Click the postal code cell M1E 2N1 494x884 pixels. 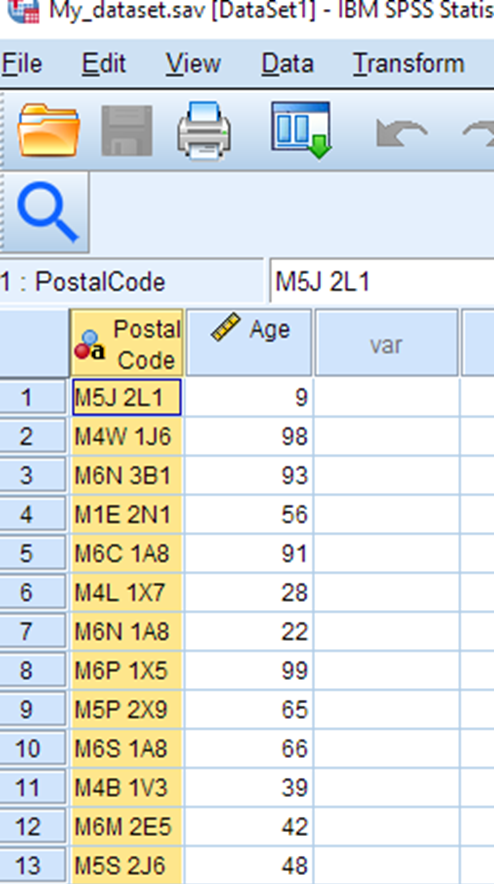coord(127,515)
